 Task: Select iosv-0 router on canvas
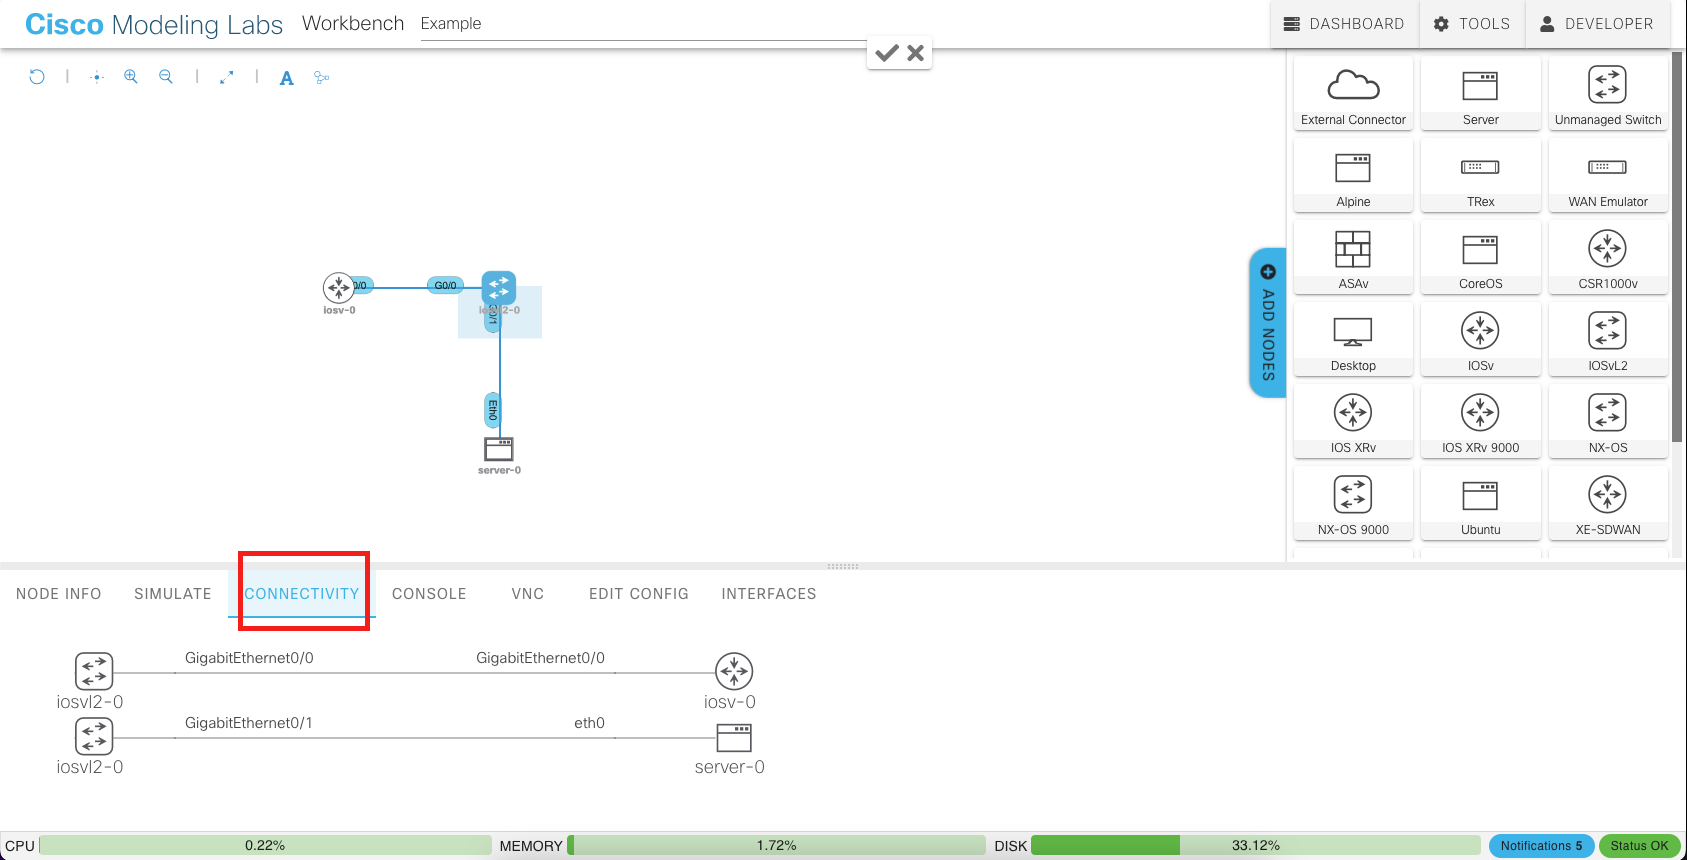[339, 288]
